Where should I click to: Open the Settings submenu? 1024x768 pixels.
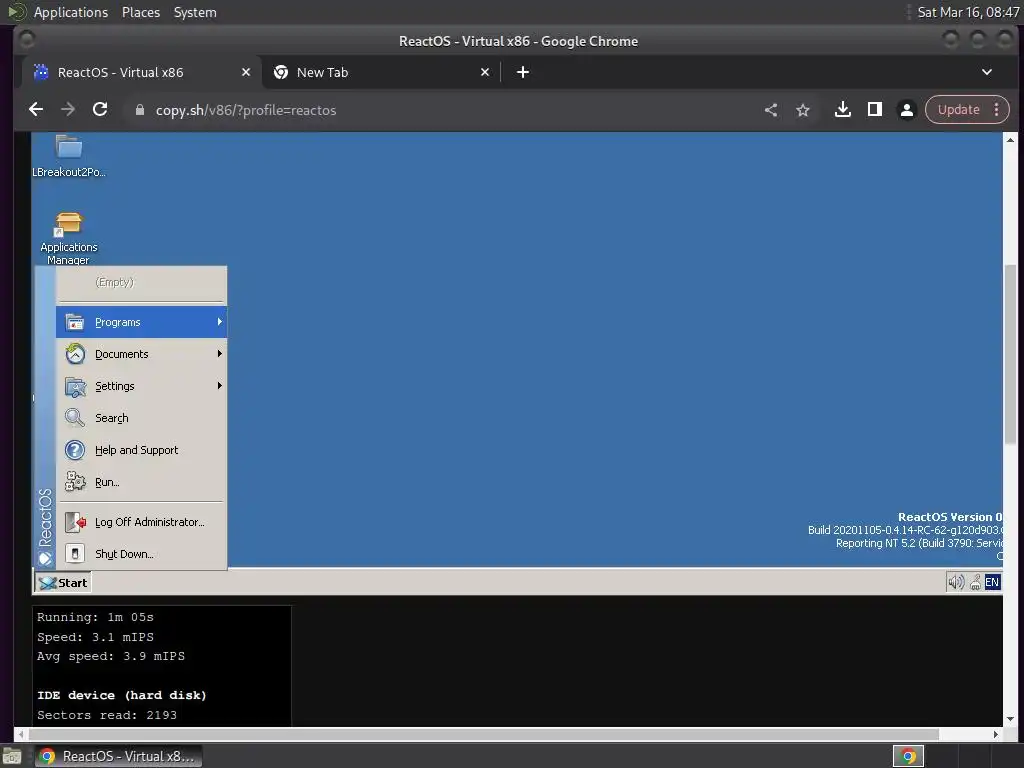(x=141, y=386)
